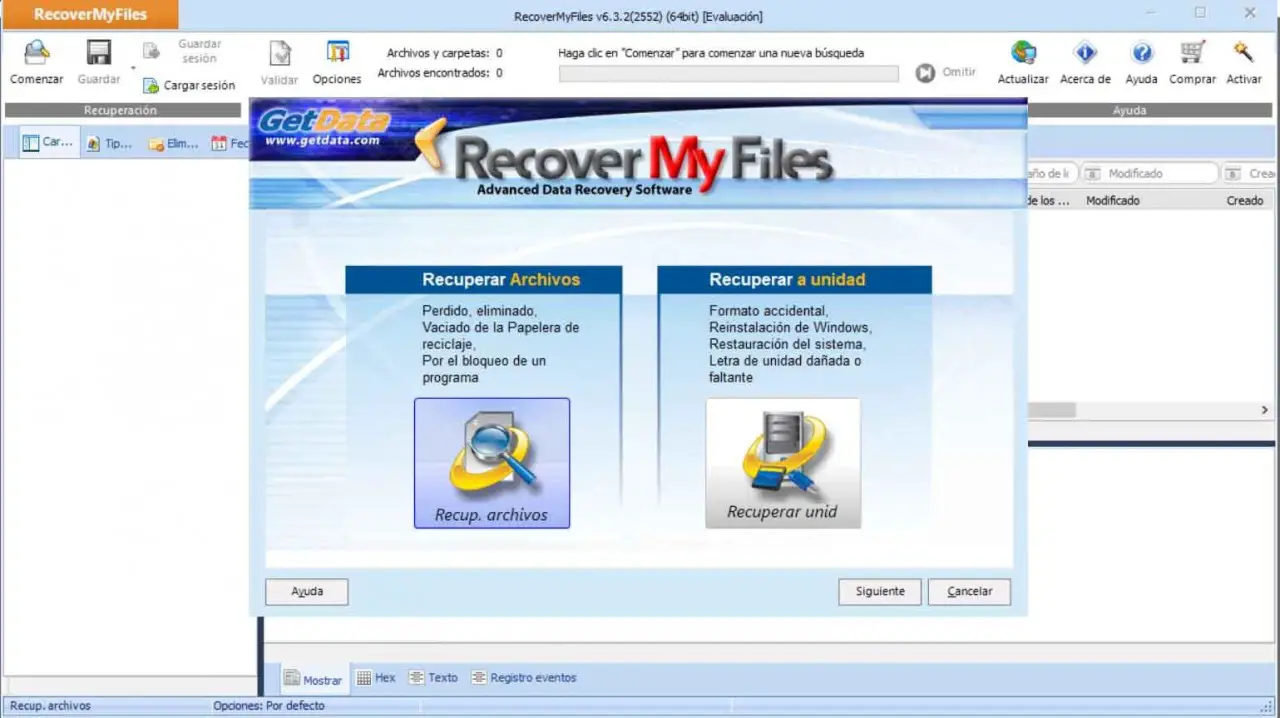Switch to the Tip... file type tab
This screenshot has width=1280, height=718.
click(110, 143)
